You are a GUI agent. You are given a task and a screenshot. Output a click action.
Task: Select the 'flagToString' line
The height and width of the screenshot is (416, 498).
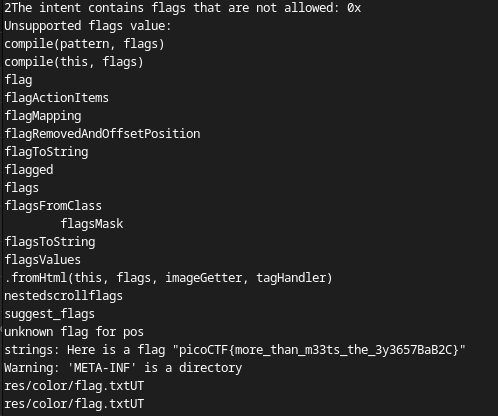[46, 152]
